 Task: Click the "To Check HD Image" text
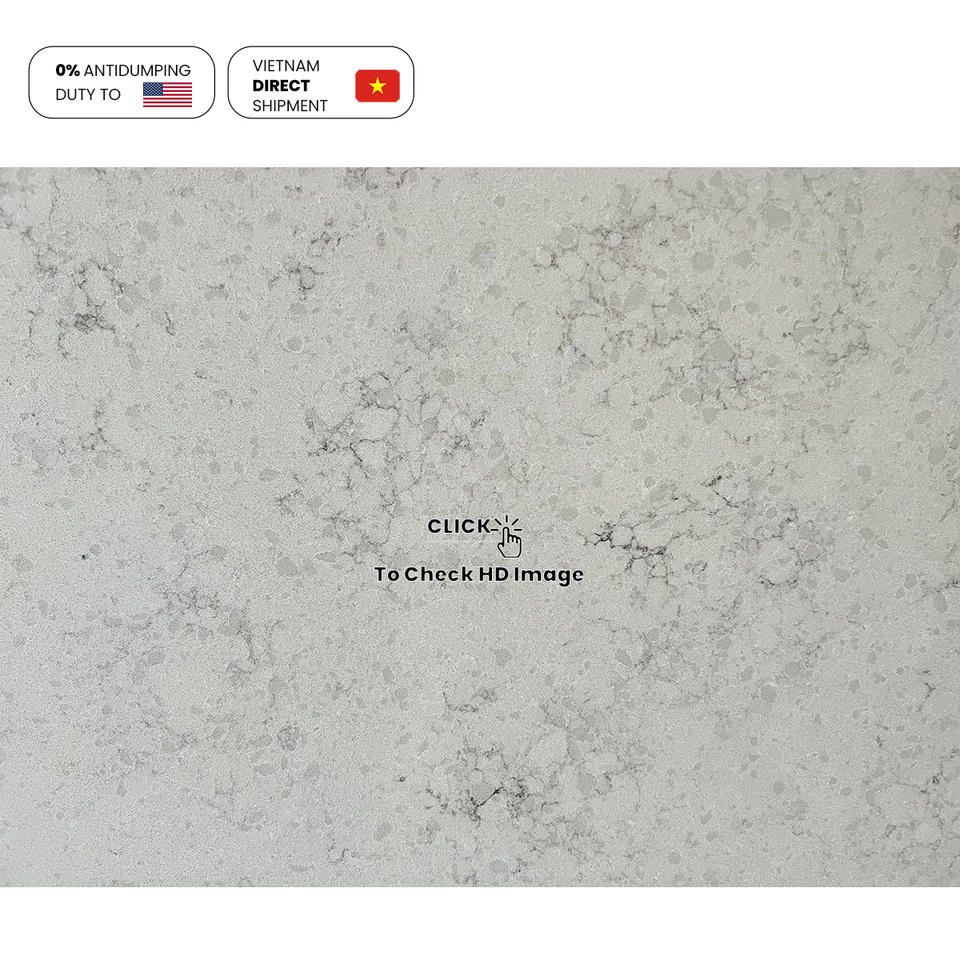(479, 574)
